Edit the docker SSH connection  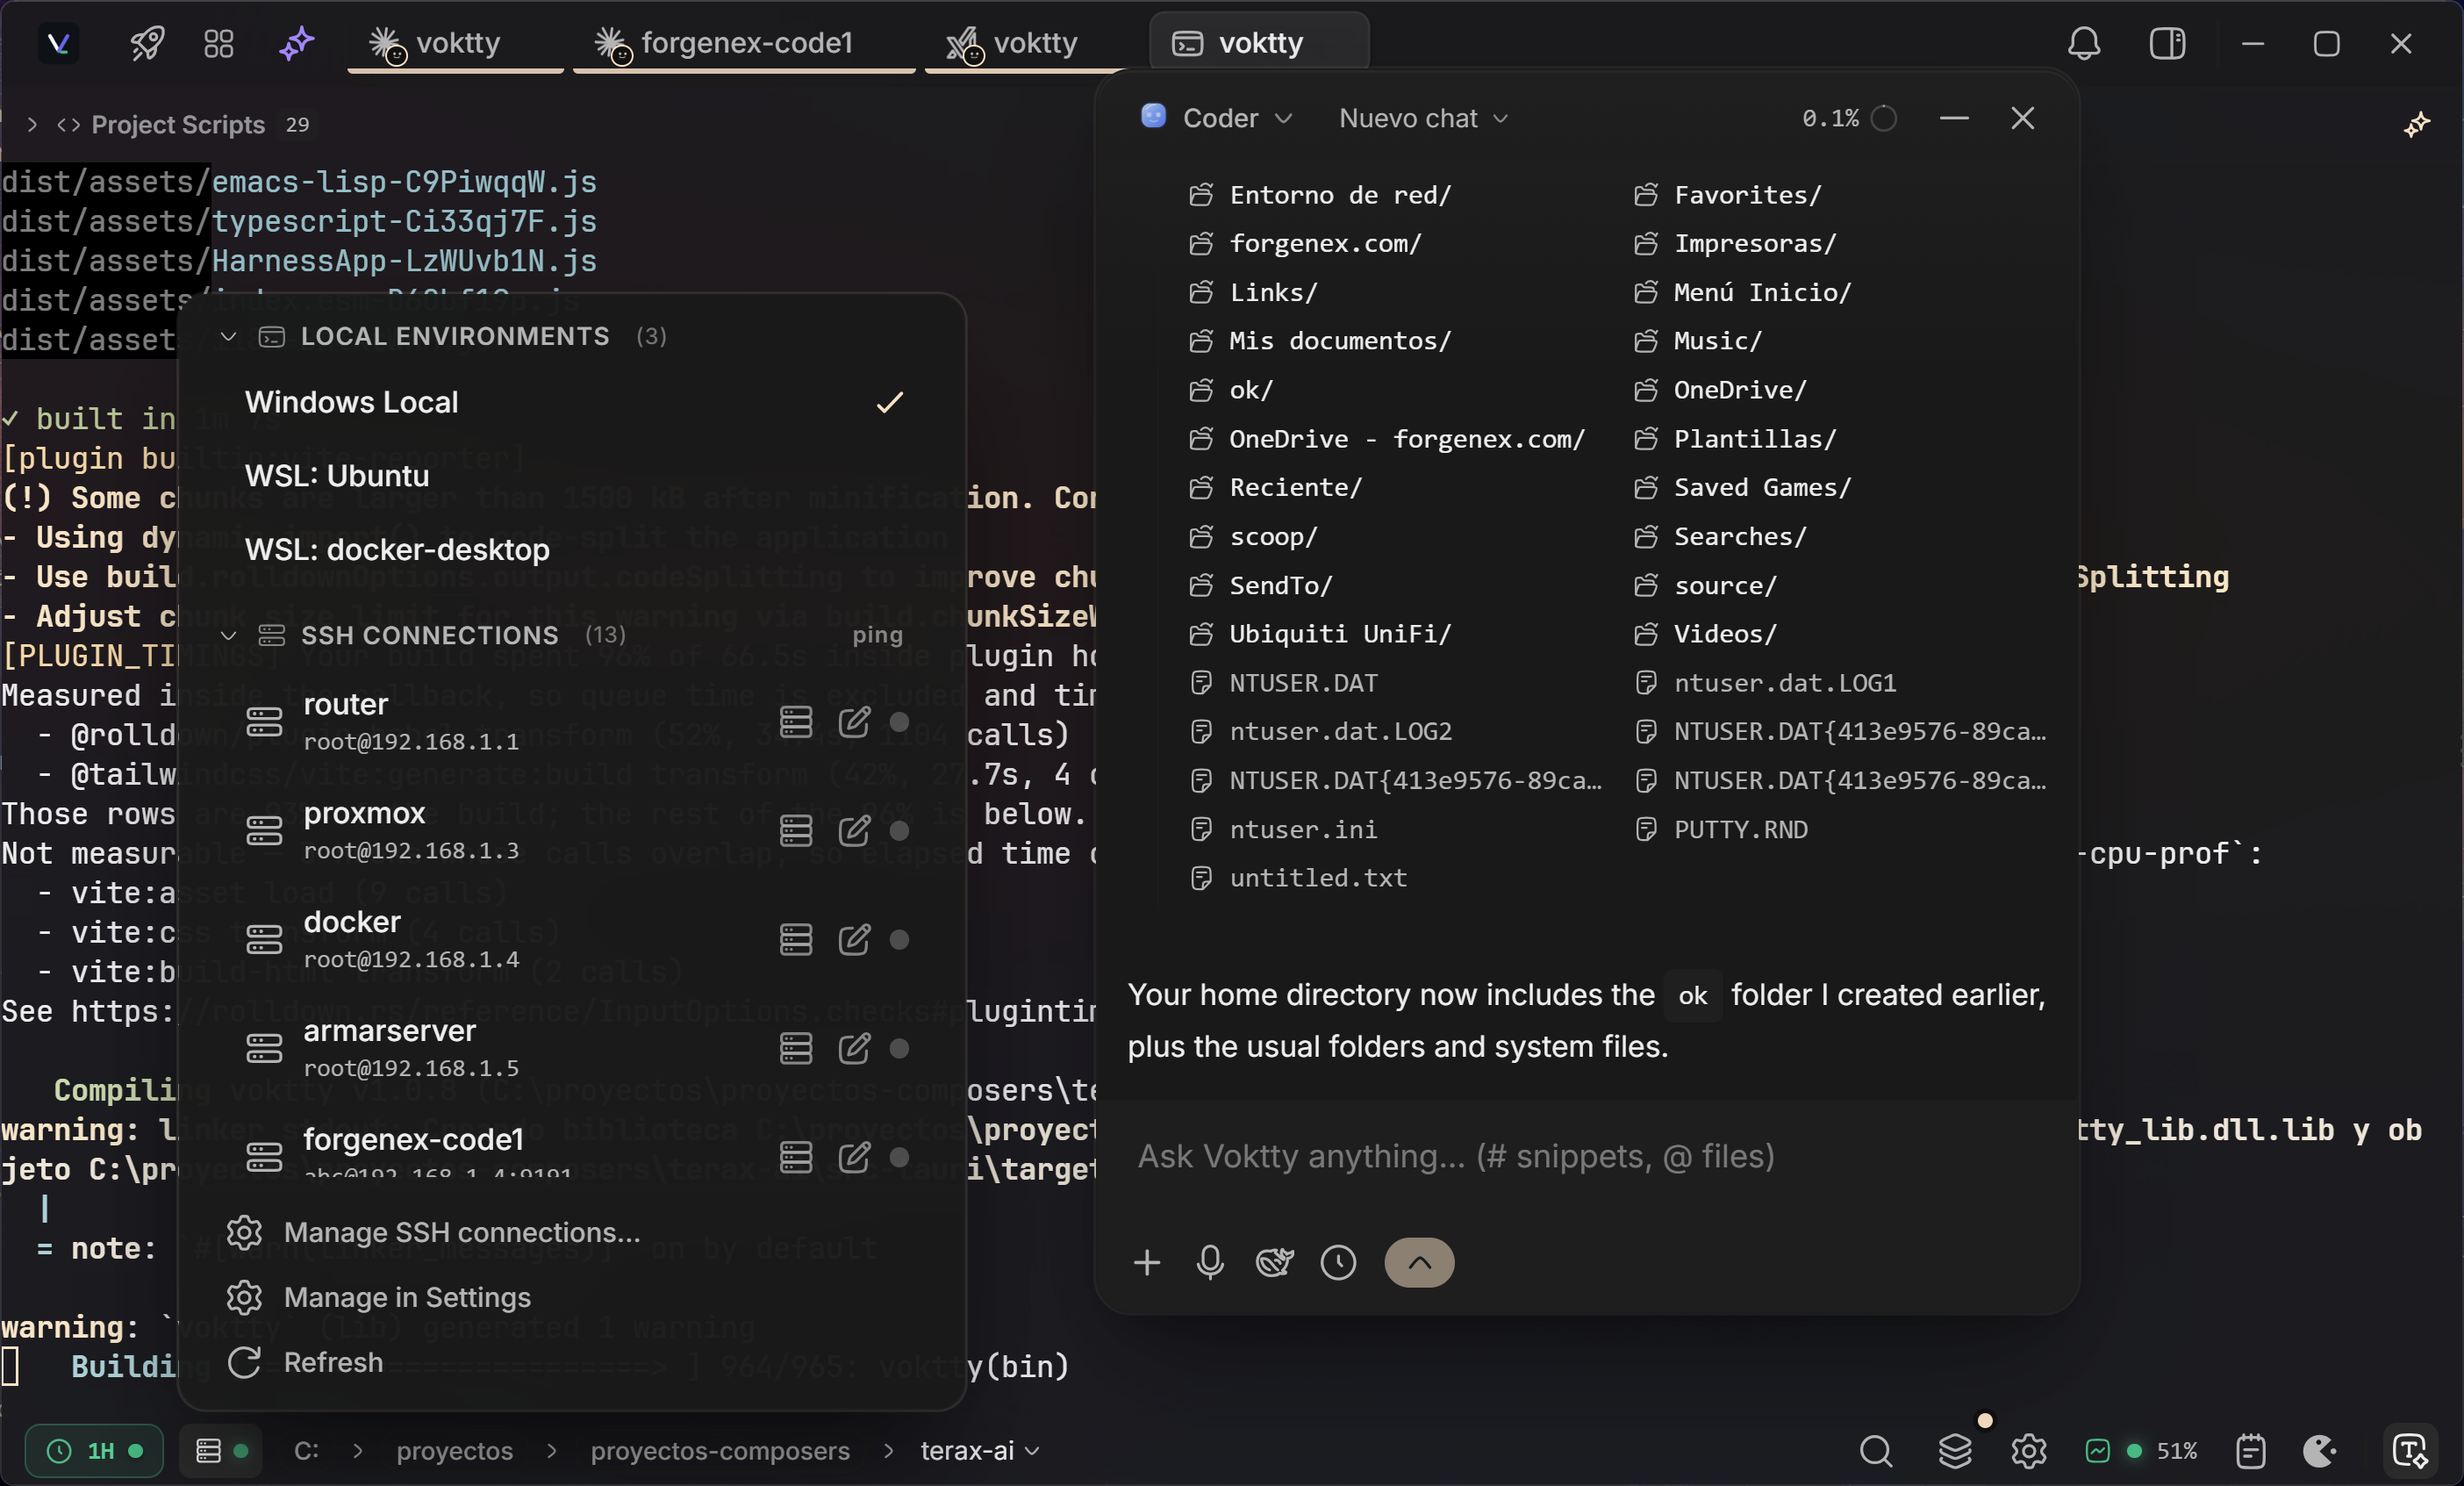point(854,940)
